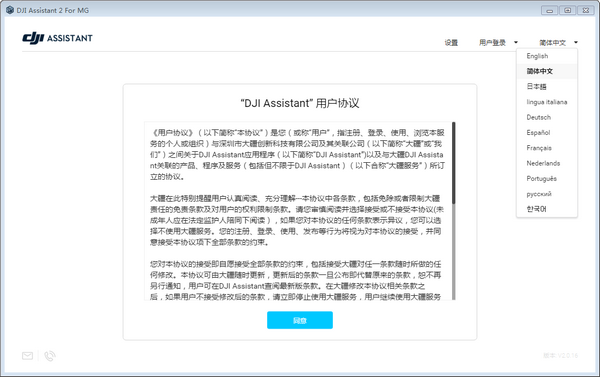Choose Português from the list
This screenshot has height=377, width=600.
coord(547,178)
